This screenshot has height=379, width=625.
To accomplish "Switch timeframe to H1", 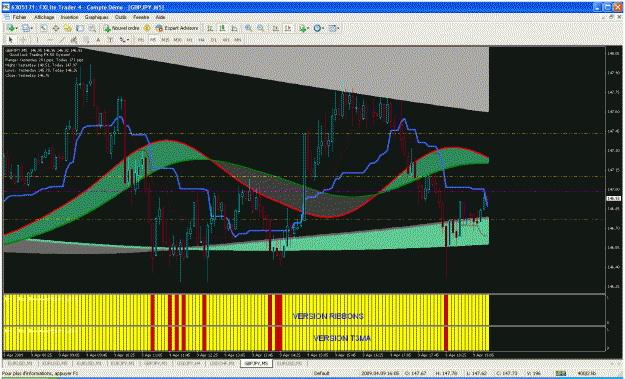I will click(189, 40).
